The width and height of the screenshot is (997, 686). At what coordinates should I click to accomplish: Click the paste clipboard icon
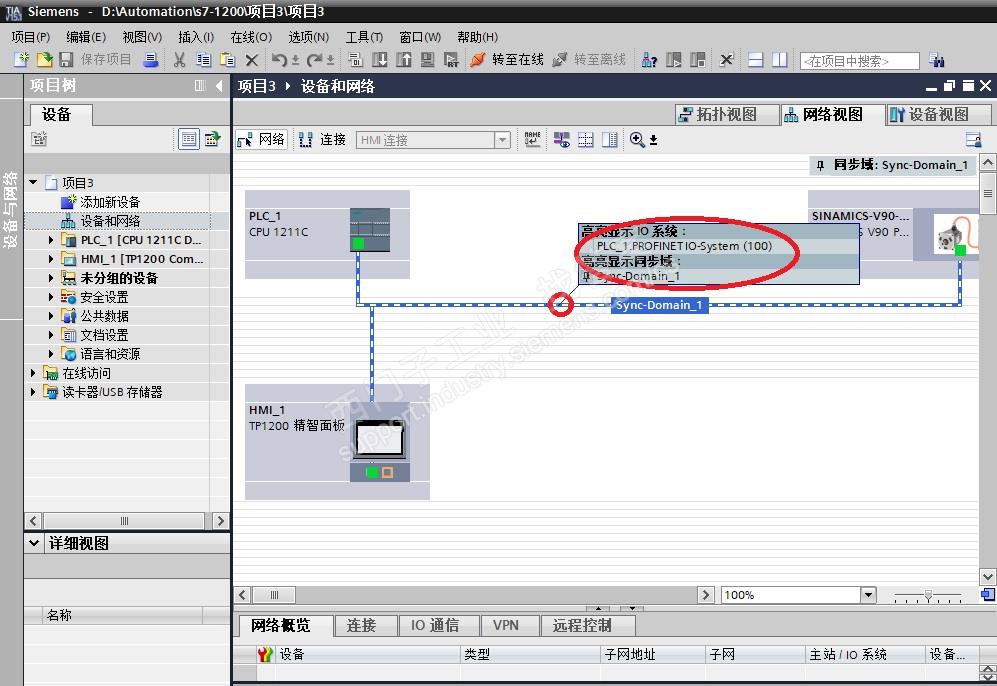[x=228, y=60]
